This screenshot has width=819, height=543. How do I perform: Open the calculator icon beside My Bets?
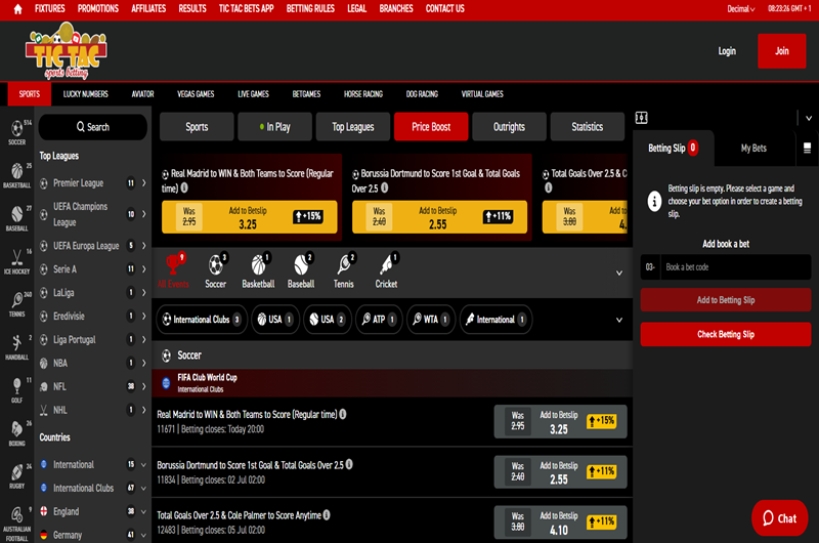click(807, 148)
